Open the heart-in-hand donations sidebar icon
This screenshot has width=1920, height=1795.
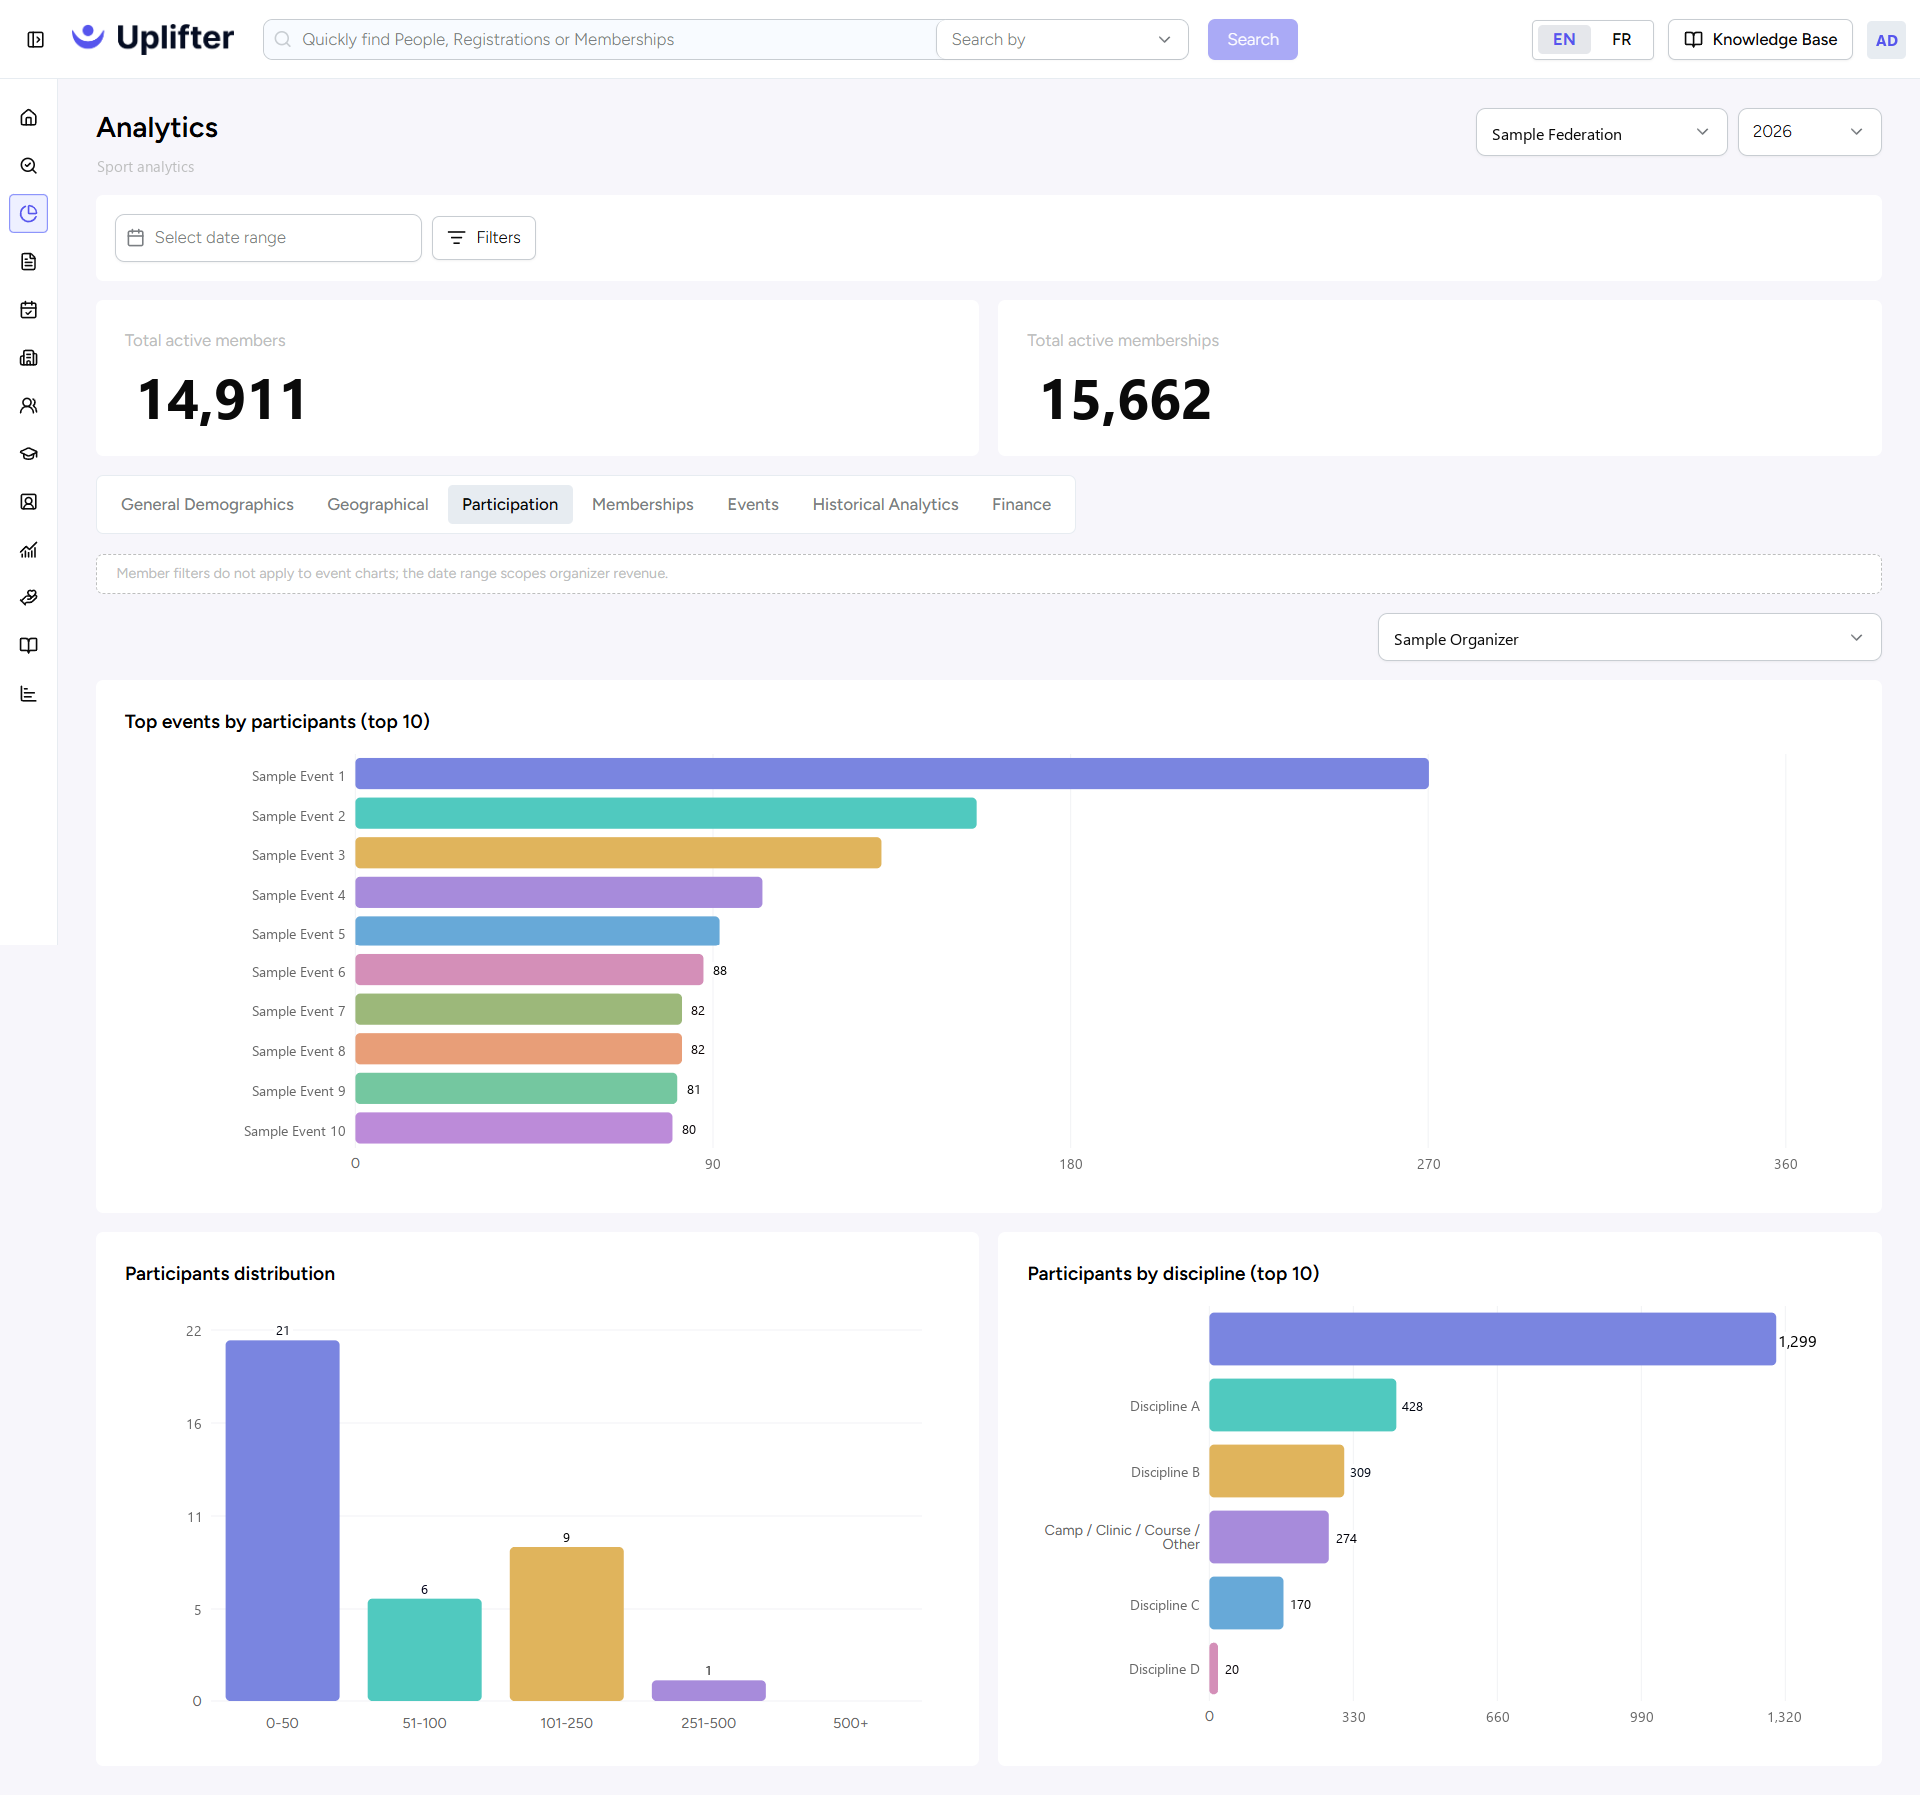pos(29,598)
